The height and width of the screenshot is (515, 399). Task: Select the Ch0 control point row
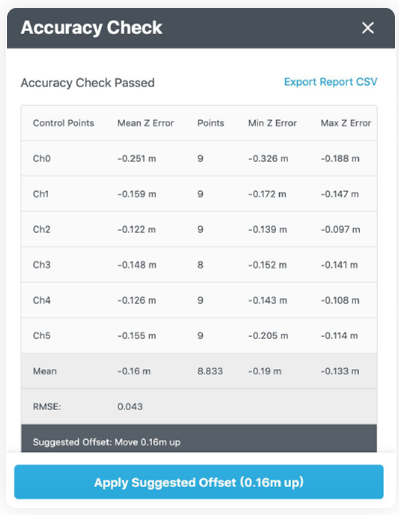(x=199, y=158)
